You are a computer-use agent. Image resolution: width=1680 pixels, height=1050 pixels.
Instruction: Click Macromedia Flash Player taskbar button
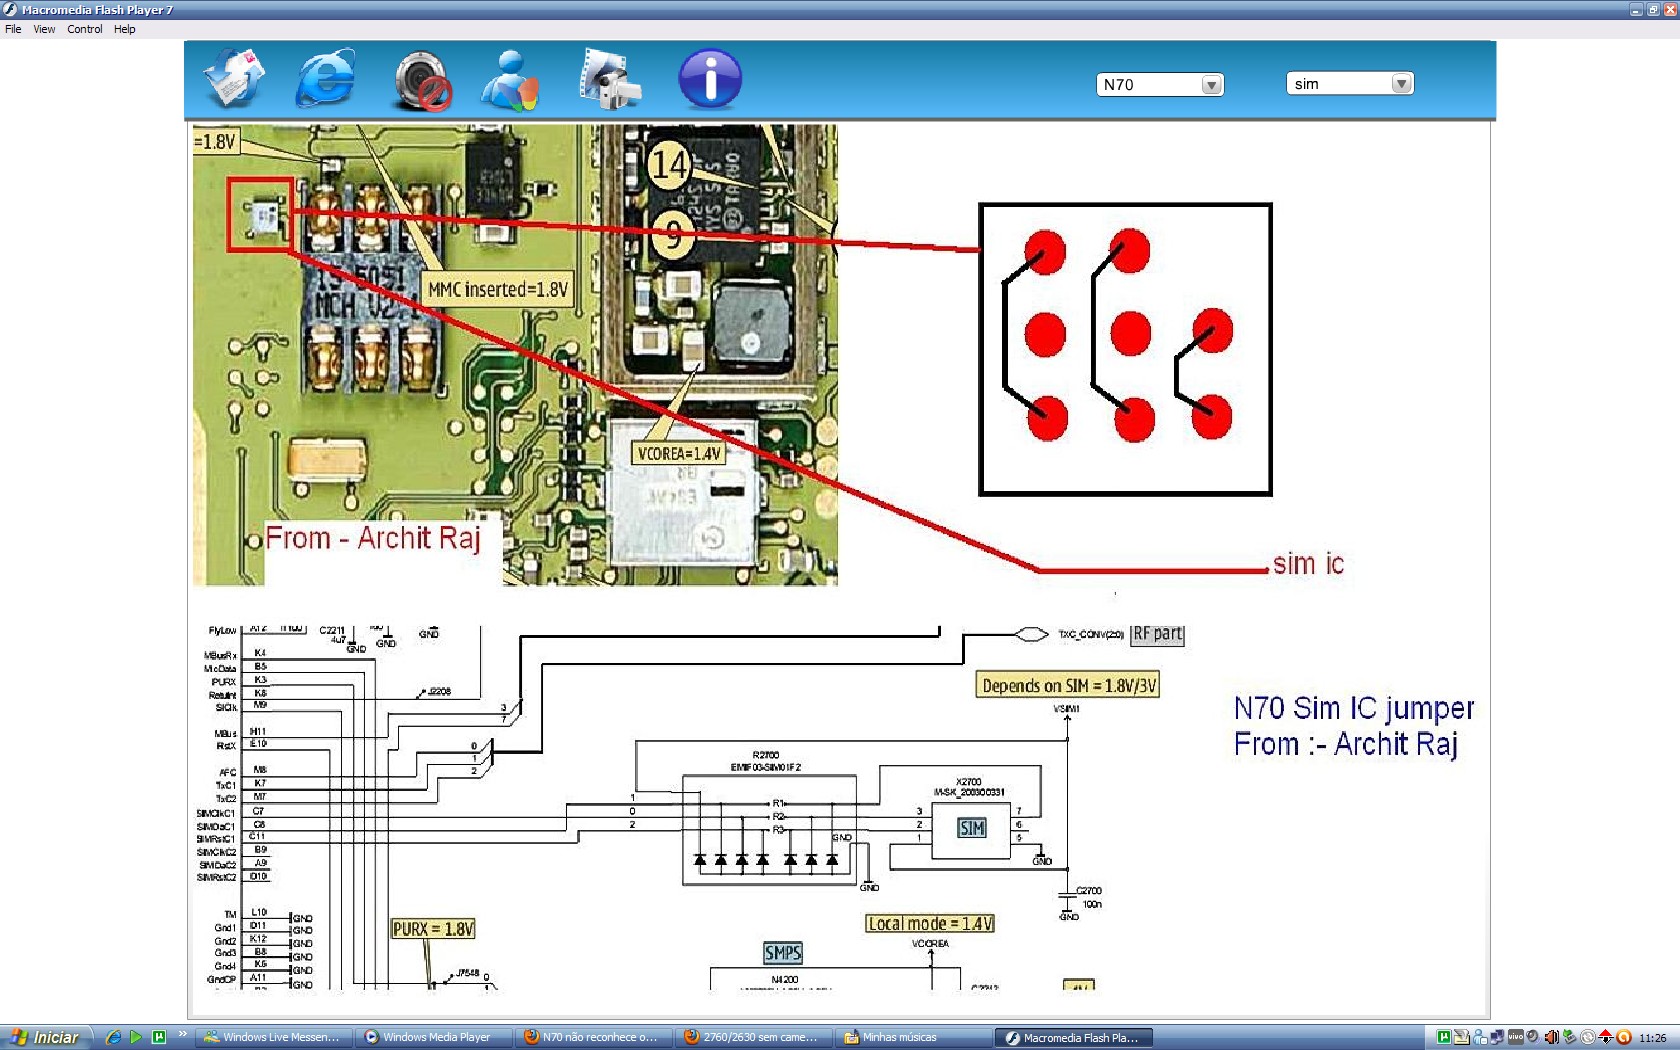(1073, 1037)
